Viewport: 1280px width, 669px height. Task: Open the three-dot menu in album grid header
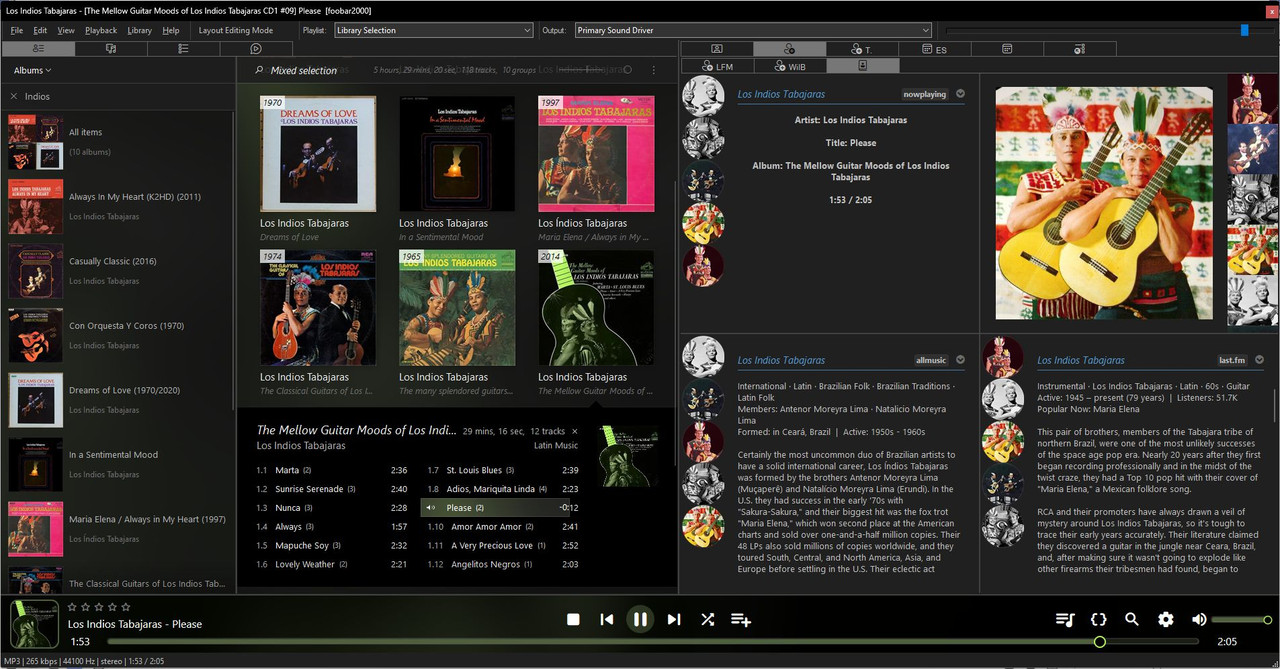click(654, 70)
